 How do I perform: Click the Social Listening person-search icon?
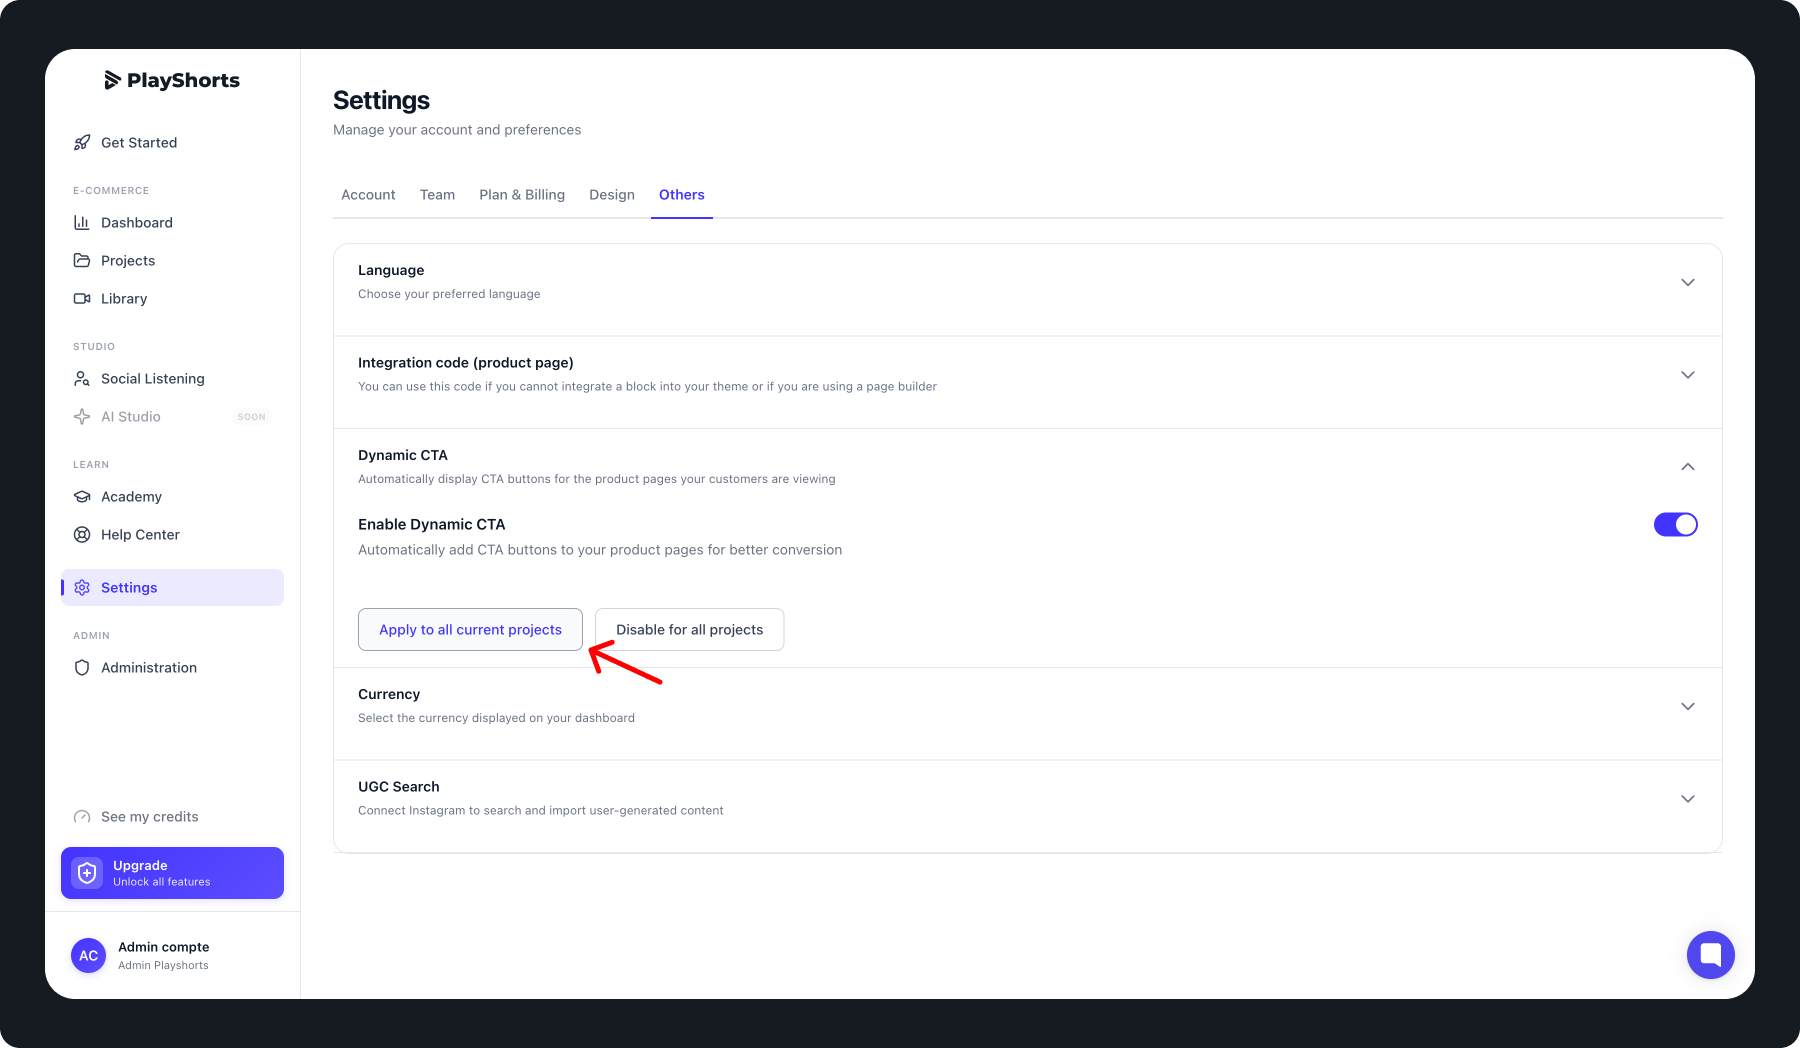click(82, 379)
